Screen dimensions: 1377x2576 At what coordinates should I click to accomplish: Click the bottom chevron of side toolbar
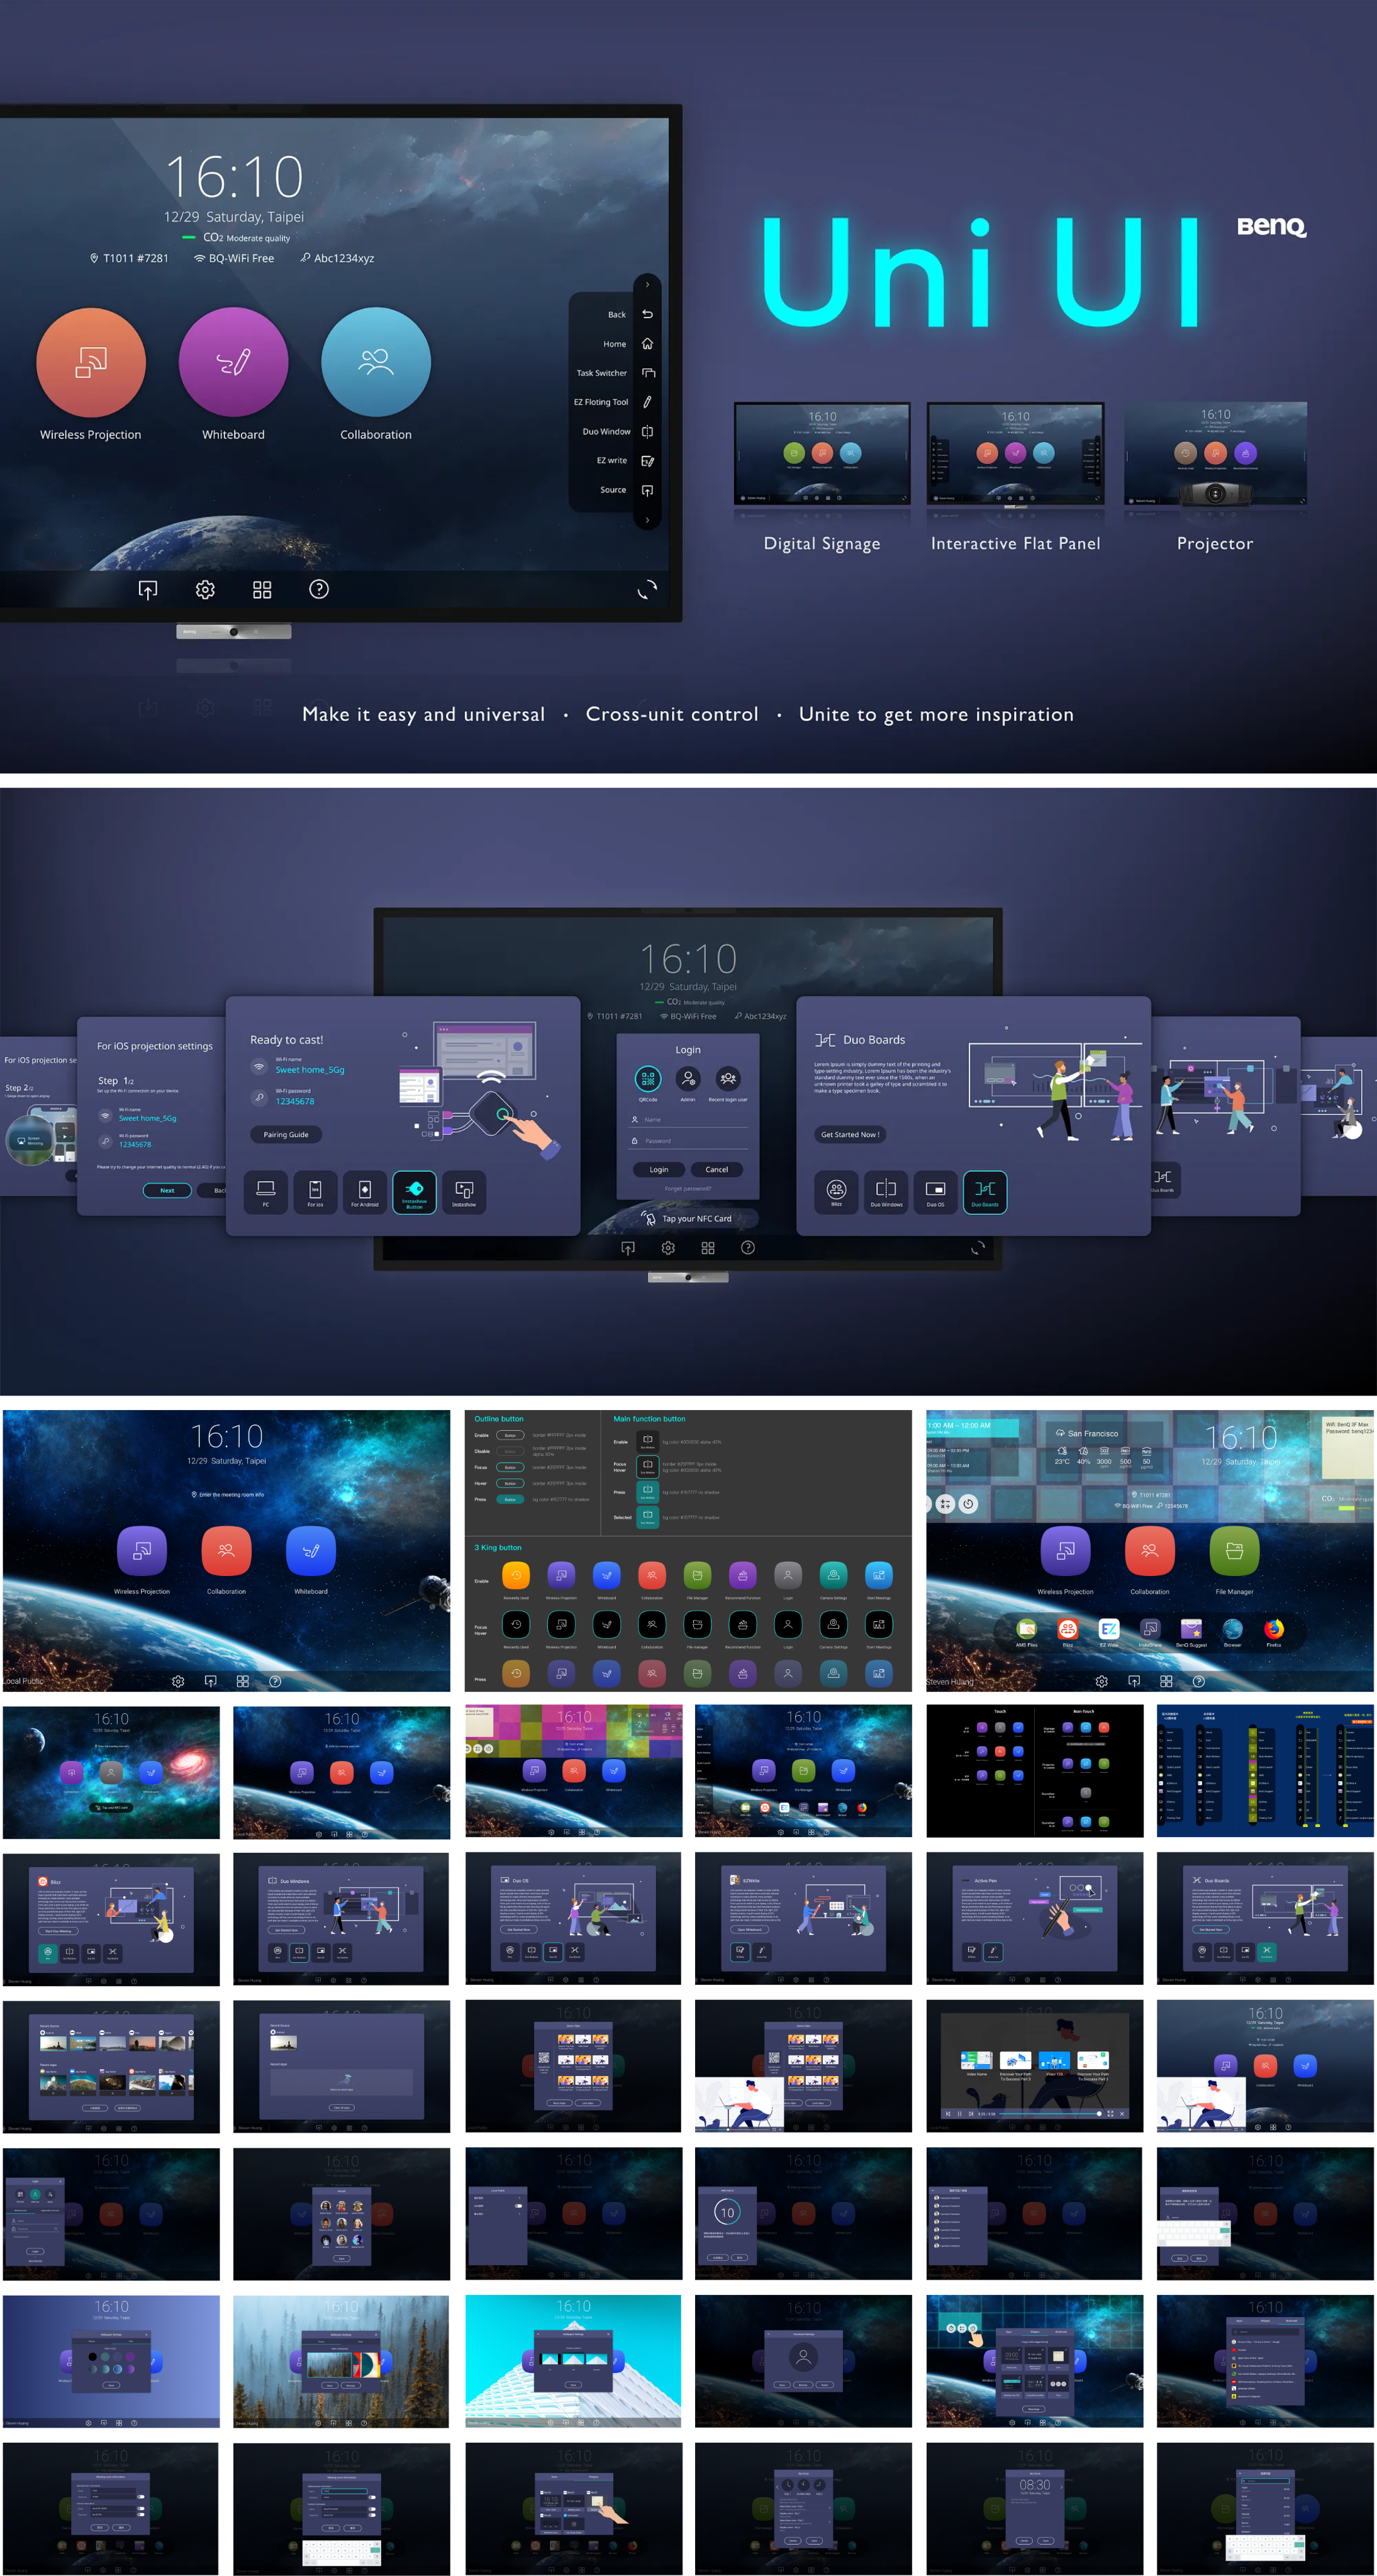648,520
